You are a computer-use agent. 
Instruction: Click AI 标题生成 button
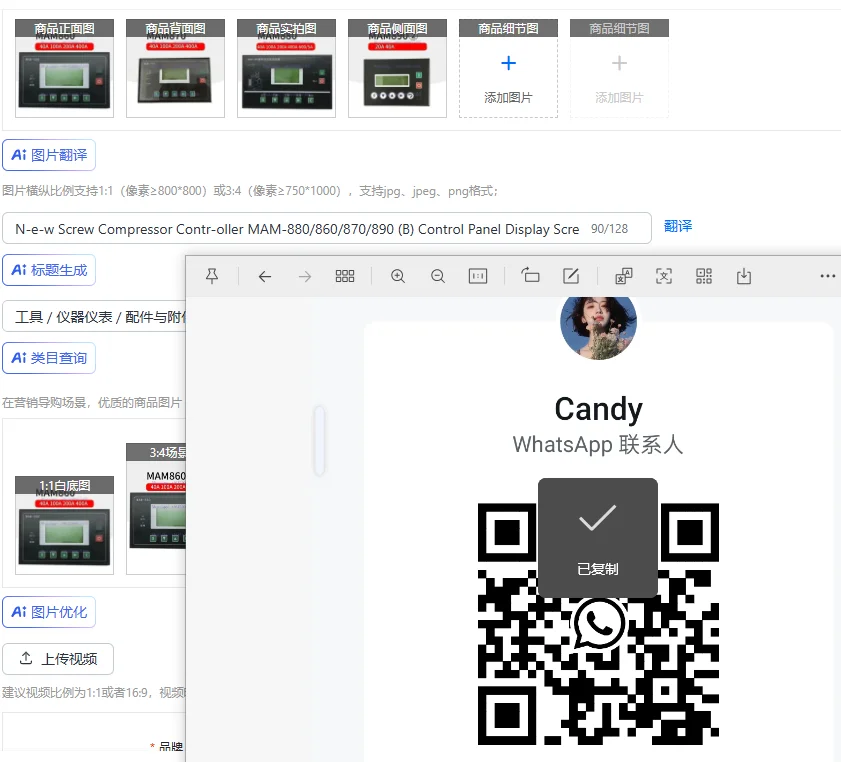(x=49, y=270)
